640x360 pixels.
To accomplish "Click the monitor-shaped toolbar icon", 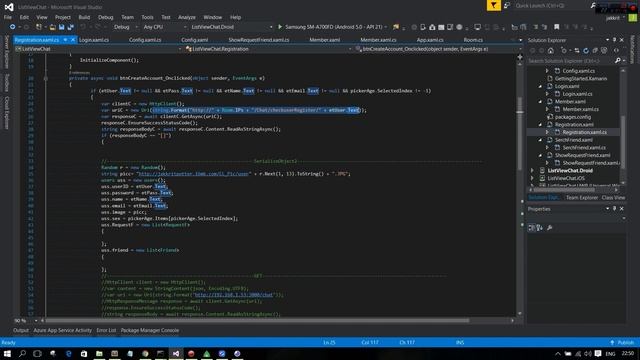I will click(x=477, y=27).
